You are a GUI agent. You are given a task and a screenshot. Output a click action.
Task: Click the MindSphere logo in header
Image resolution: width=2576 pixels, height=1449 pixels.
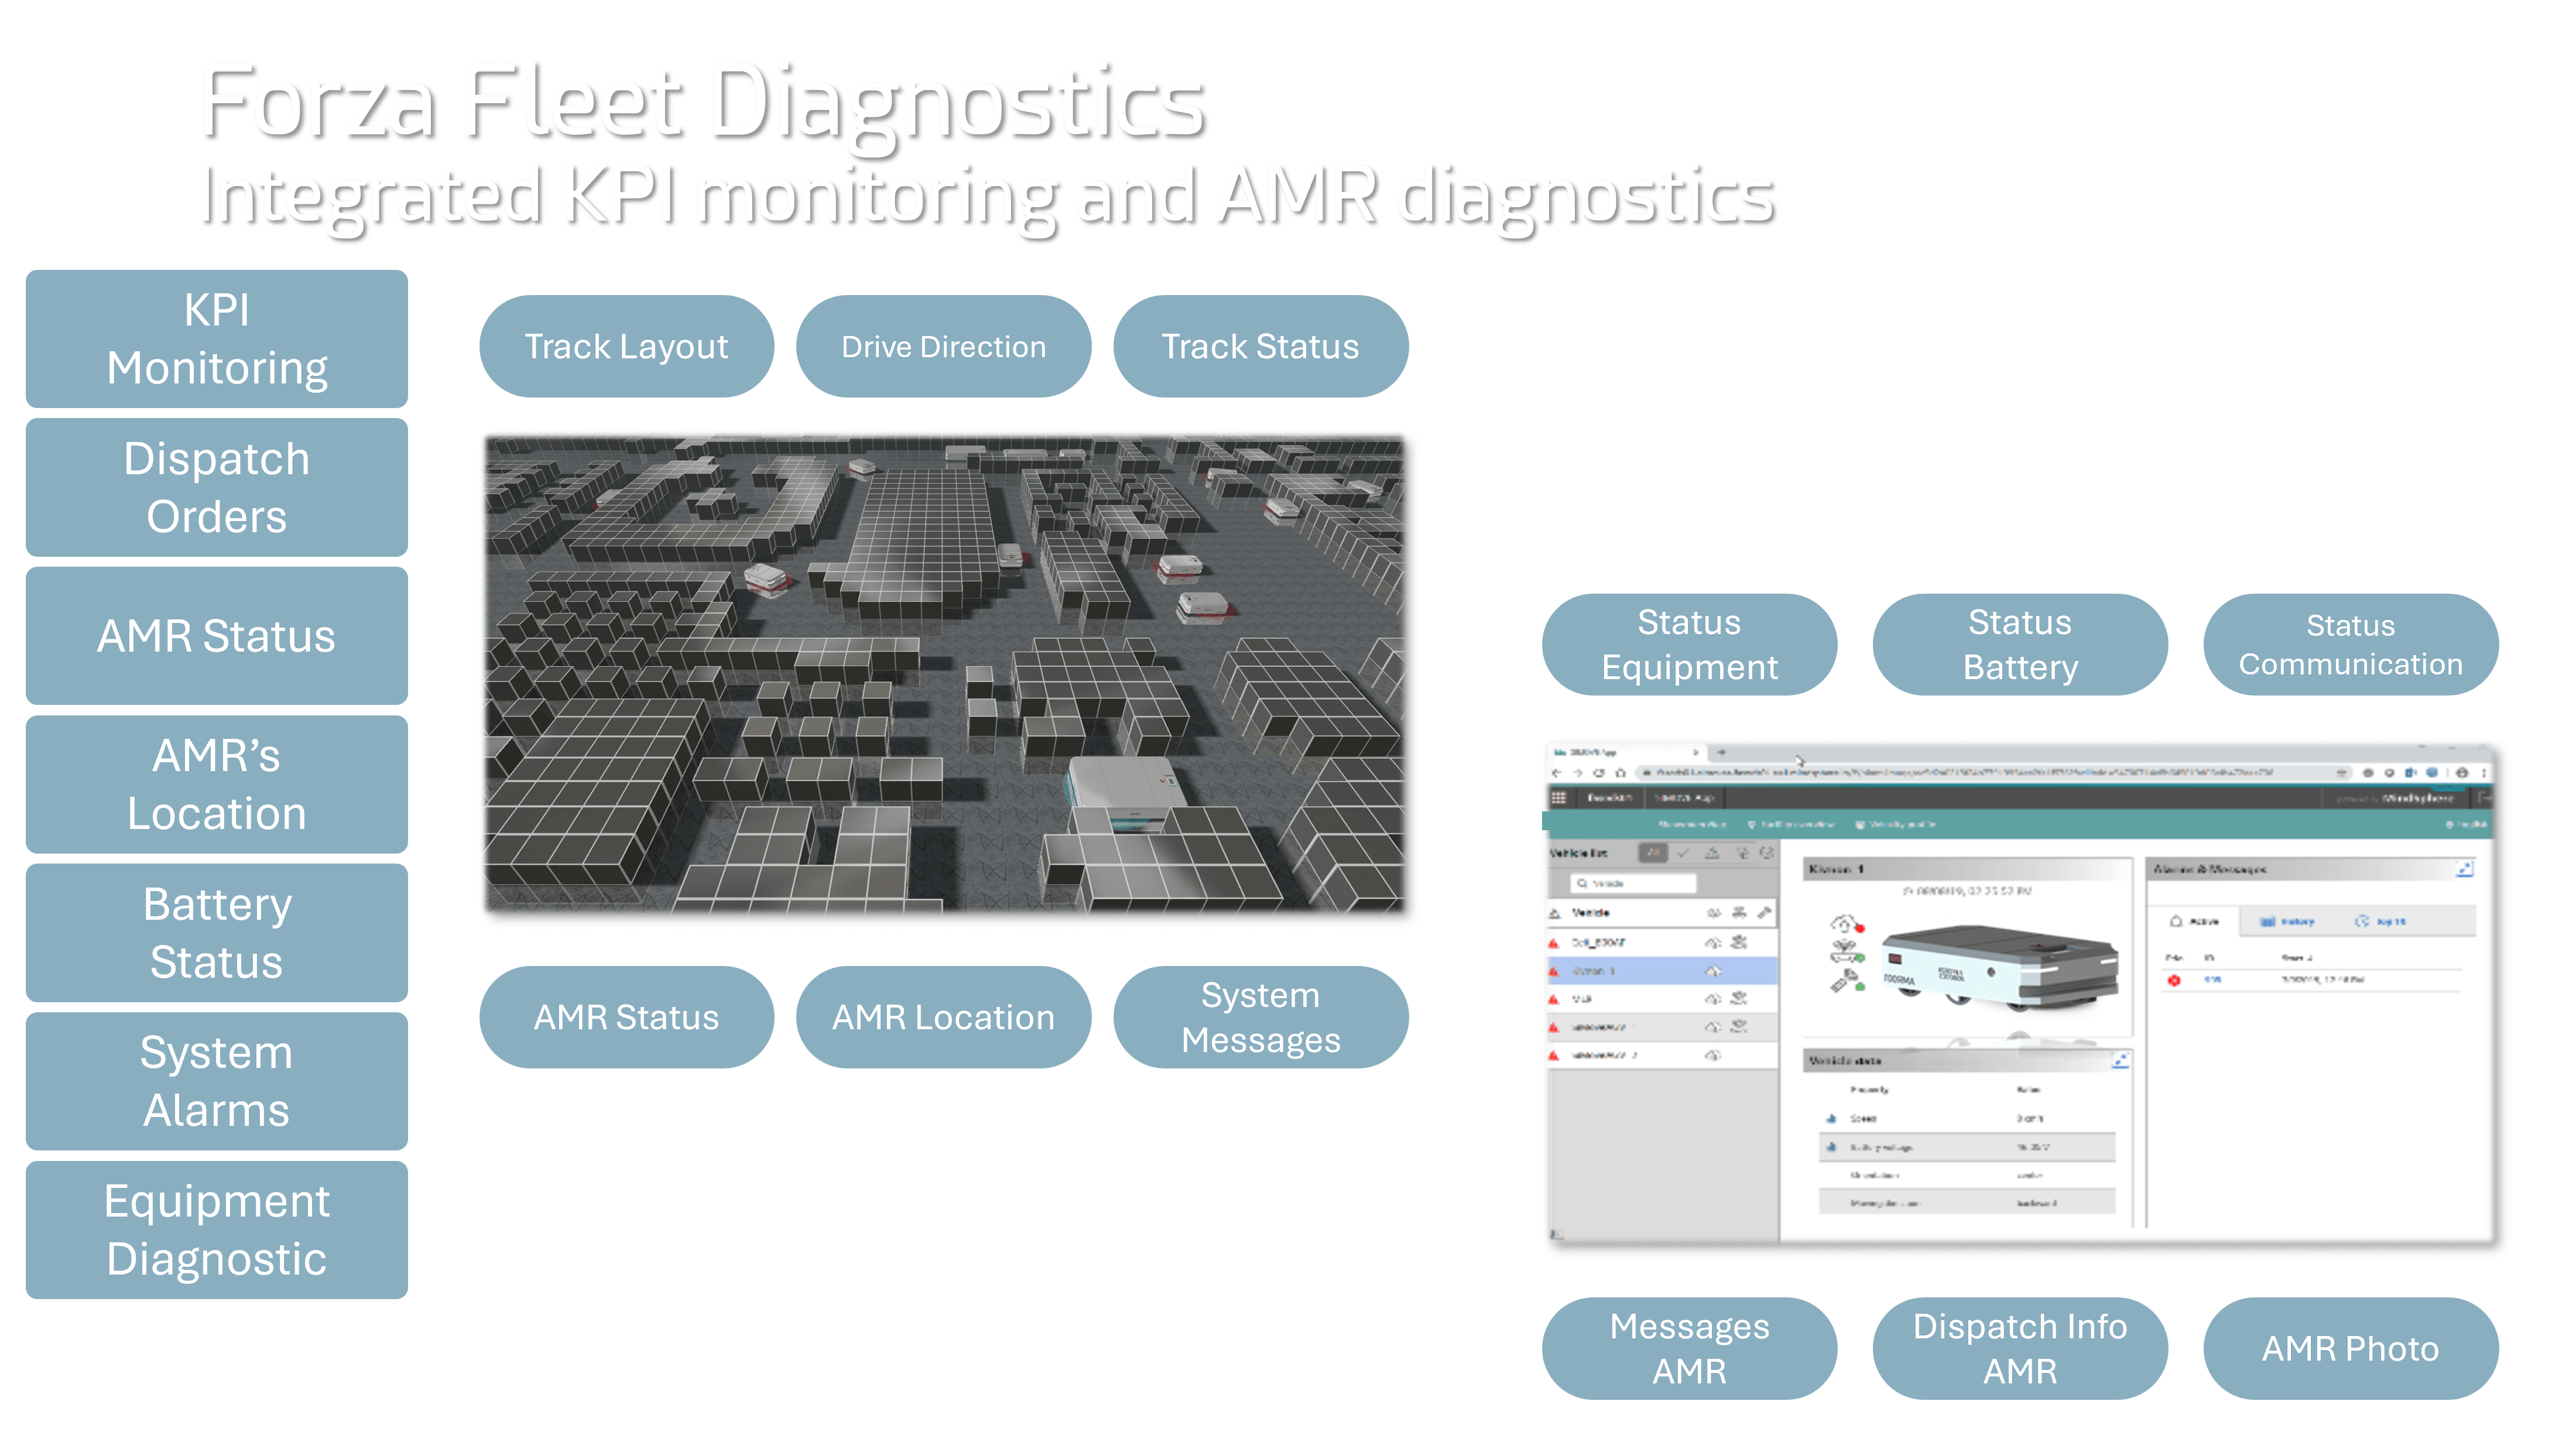[2418, 798]
